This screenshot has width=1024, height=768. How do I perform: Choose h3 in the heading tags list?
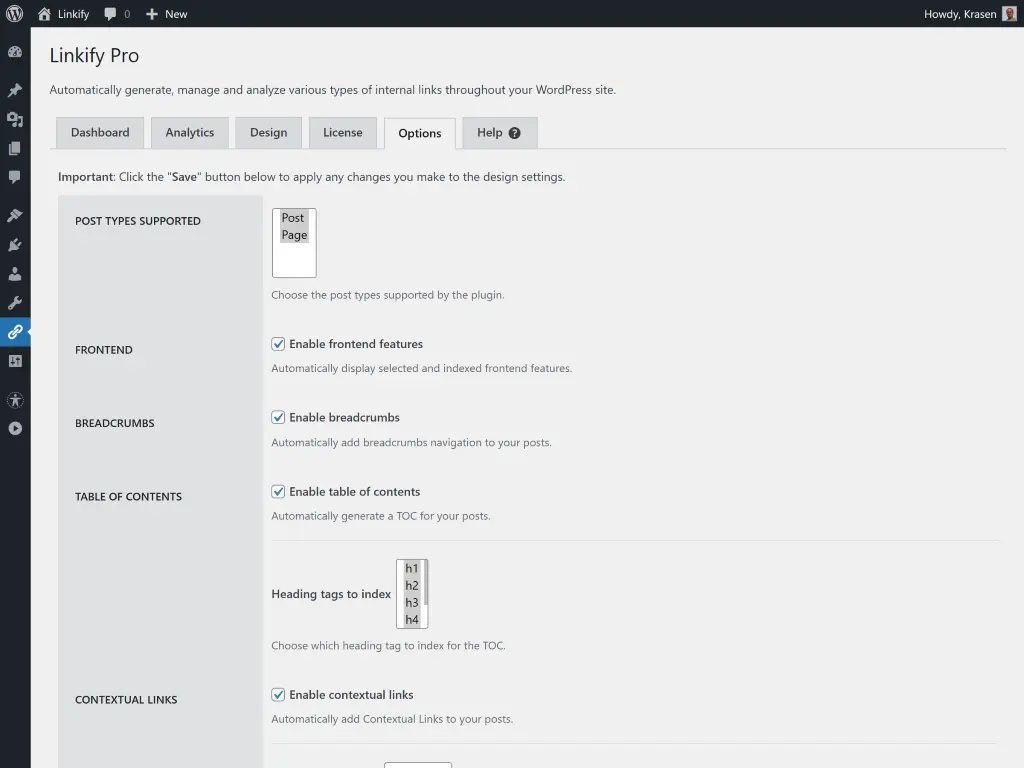pyautogui.click(x=411, y=602)
